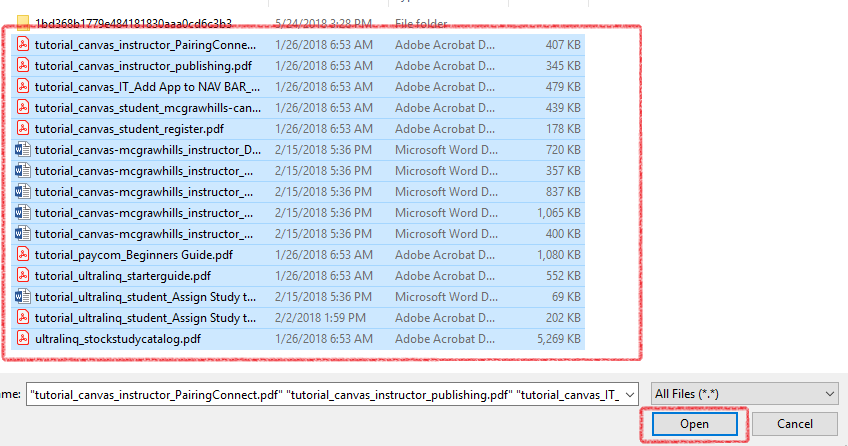Image resolution: width=848 pixels, height=446 pixels.
Task: Click the PDF icon beside tutorial_canvas_instructor_publishing.pdf
Action: click(x=23, y=65)
